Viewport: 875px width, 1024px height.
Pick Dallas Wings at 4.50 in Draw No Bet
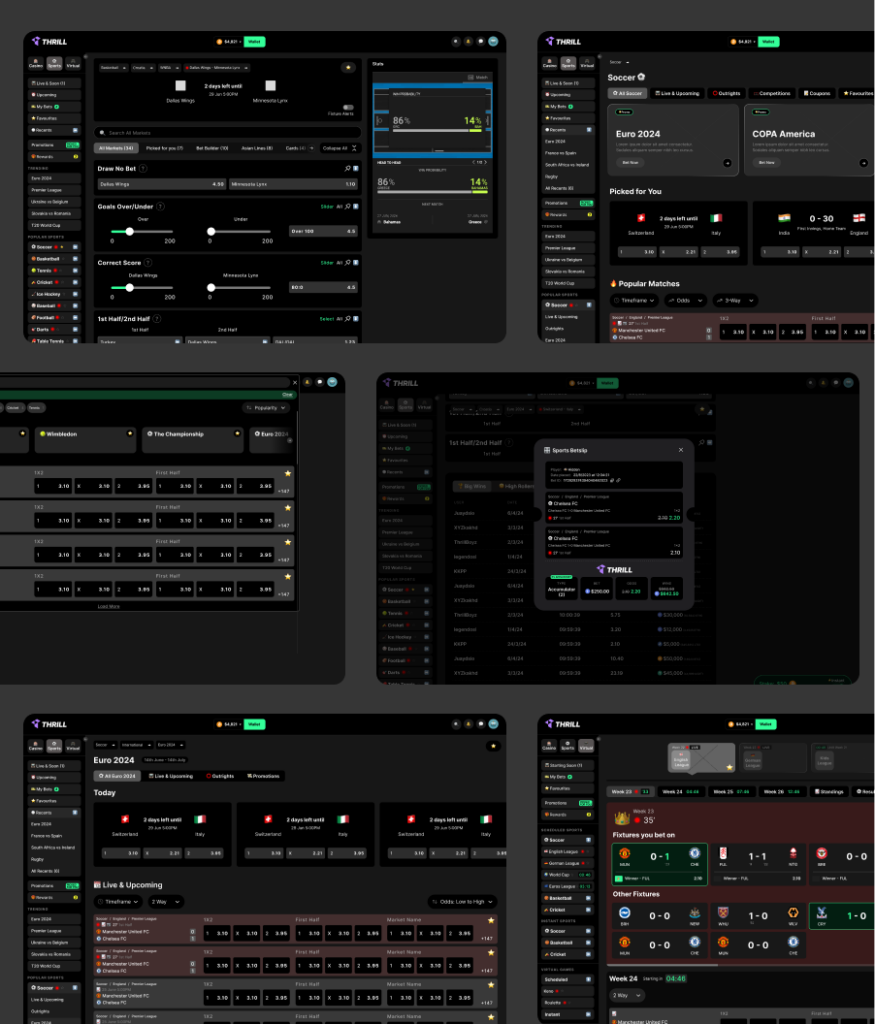(x=161, y=184)
